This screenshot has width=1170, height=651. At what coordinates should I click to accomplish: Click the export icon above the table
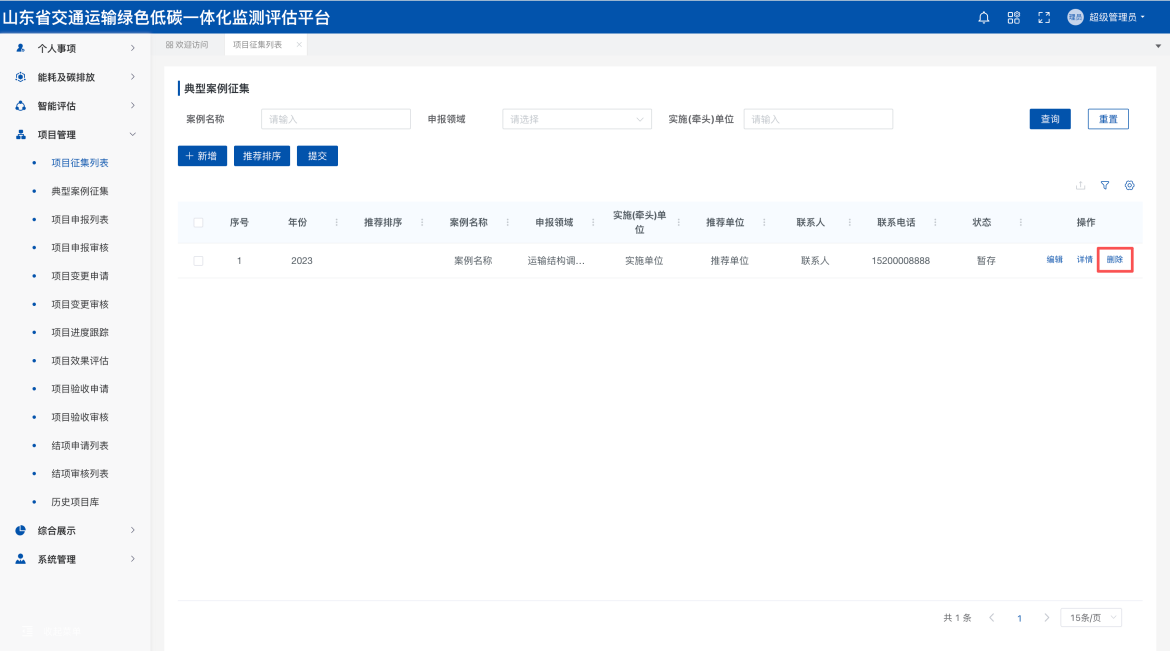tap(1080, 185)
